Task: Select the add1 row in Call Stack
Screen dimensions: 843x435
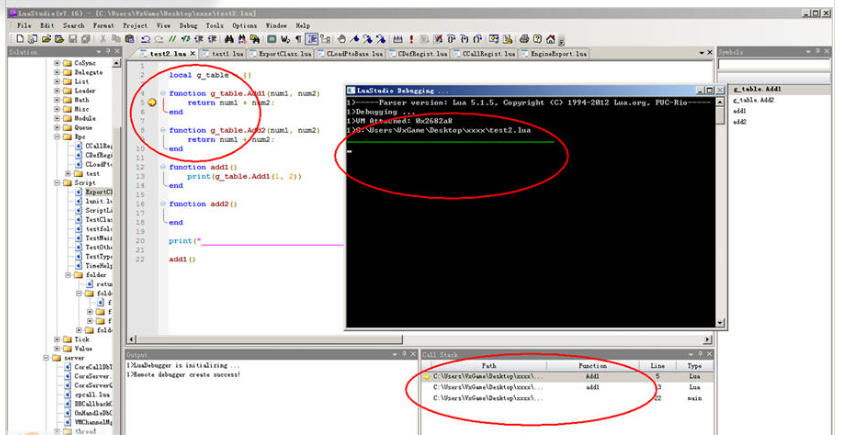Action: 567,387
